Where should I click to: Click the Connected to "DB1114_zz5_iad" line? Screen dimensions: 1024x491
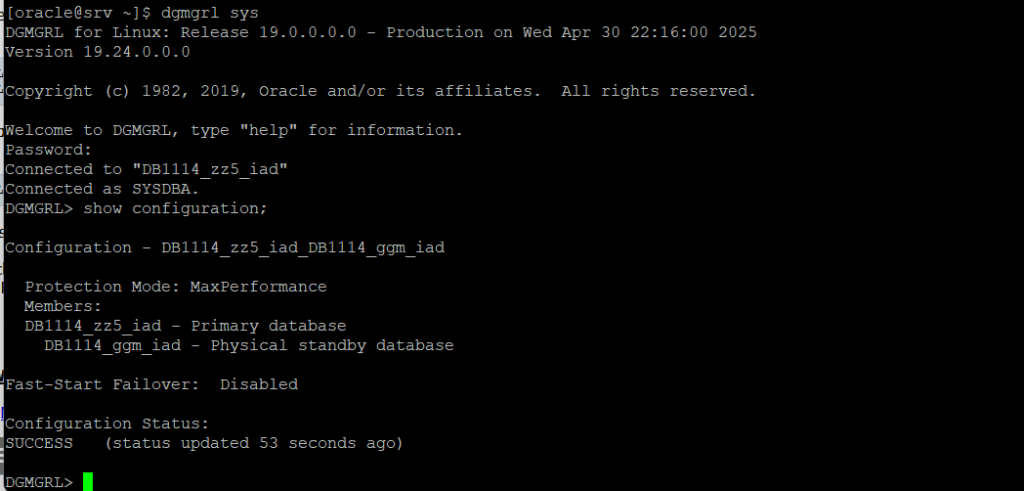pyautogui.click(x=146, y=169)
